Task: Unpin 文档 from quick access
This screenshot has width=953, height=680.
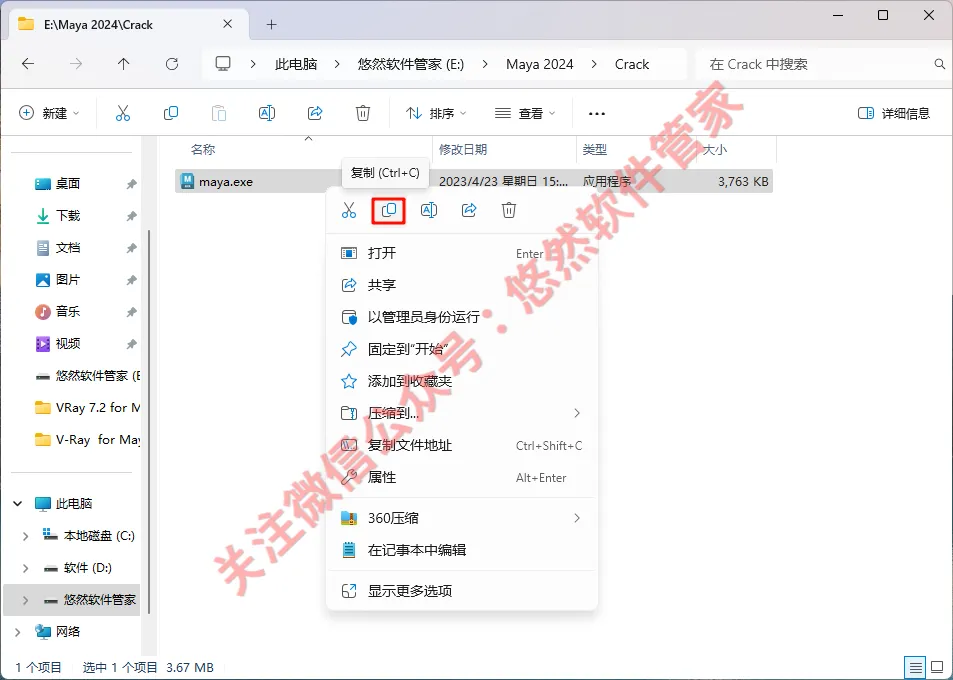Action: 131,248
